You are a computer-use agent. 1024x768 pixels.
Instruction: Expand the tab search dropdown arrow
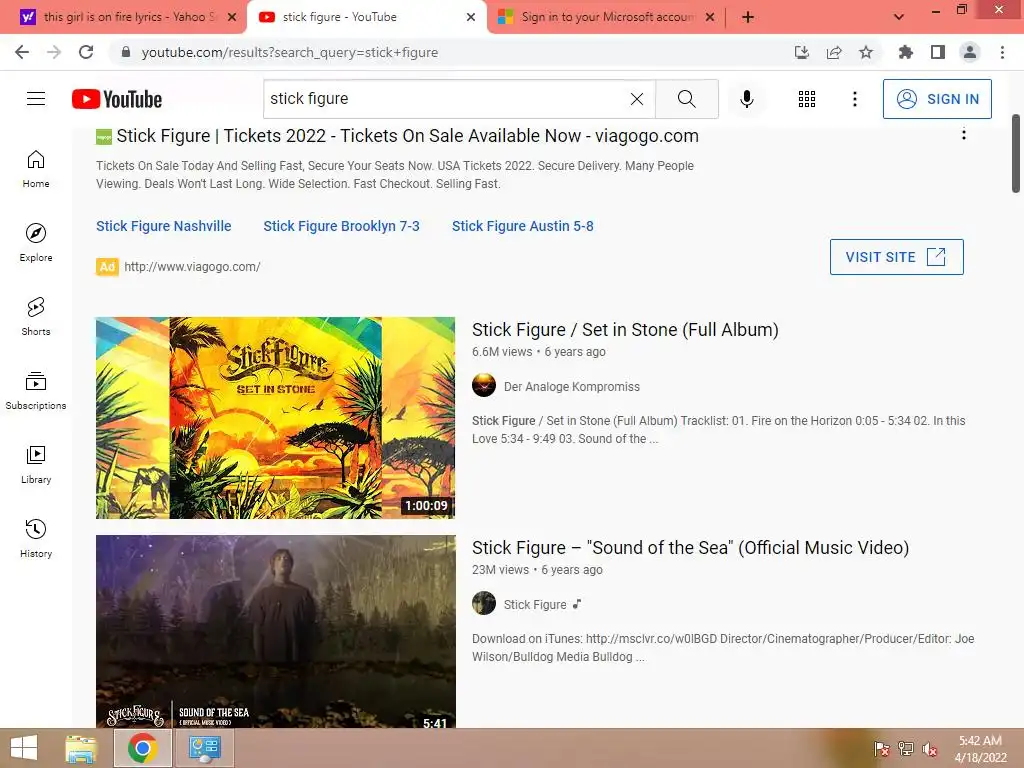pyautogui.click(x=899, y=17)
